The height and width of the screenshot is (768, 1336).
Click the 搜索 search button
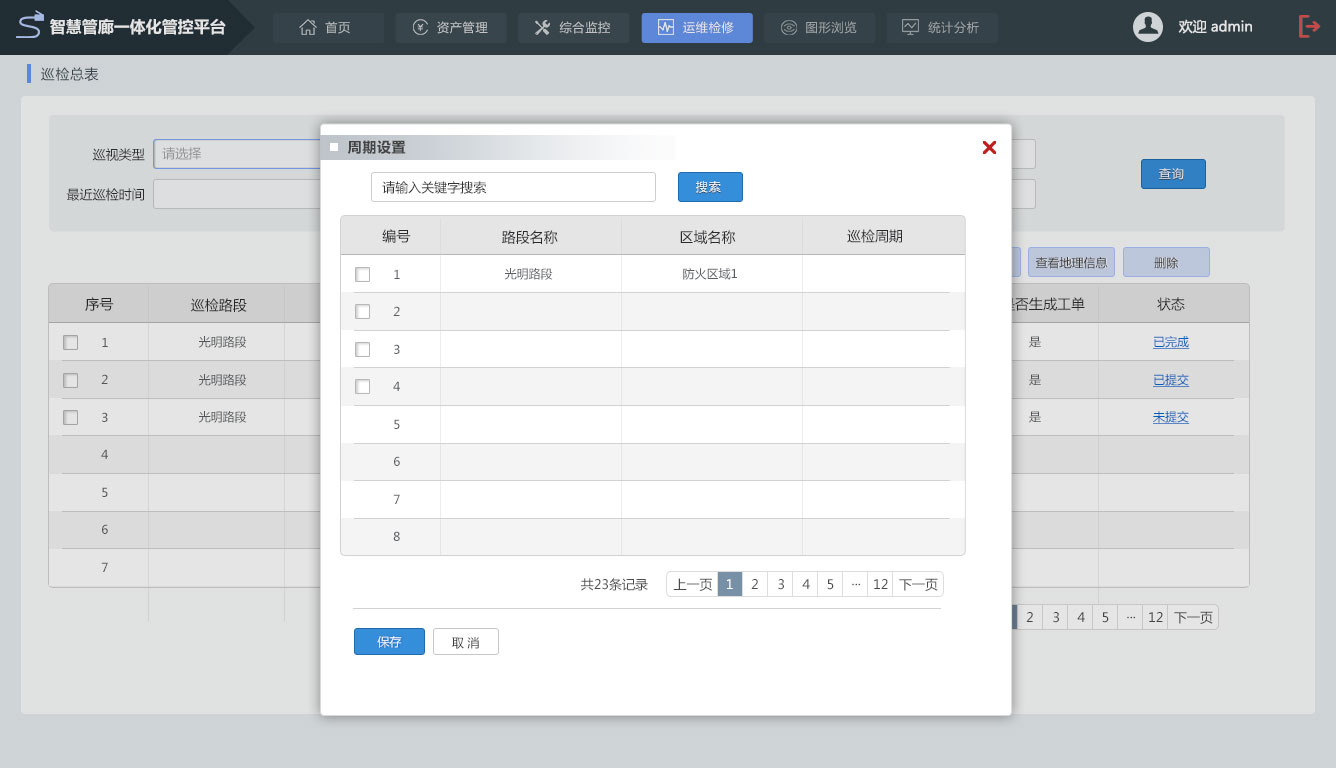pyautogui.click(x=709, y=187)
